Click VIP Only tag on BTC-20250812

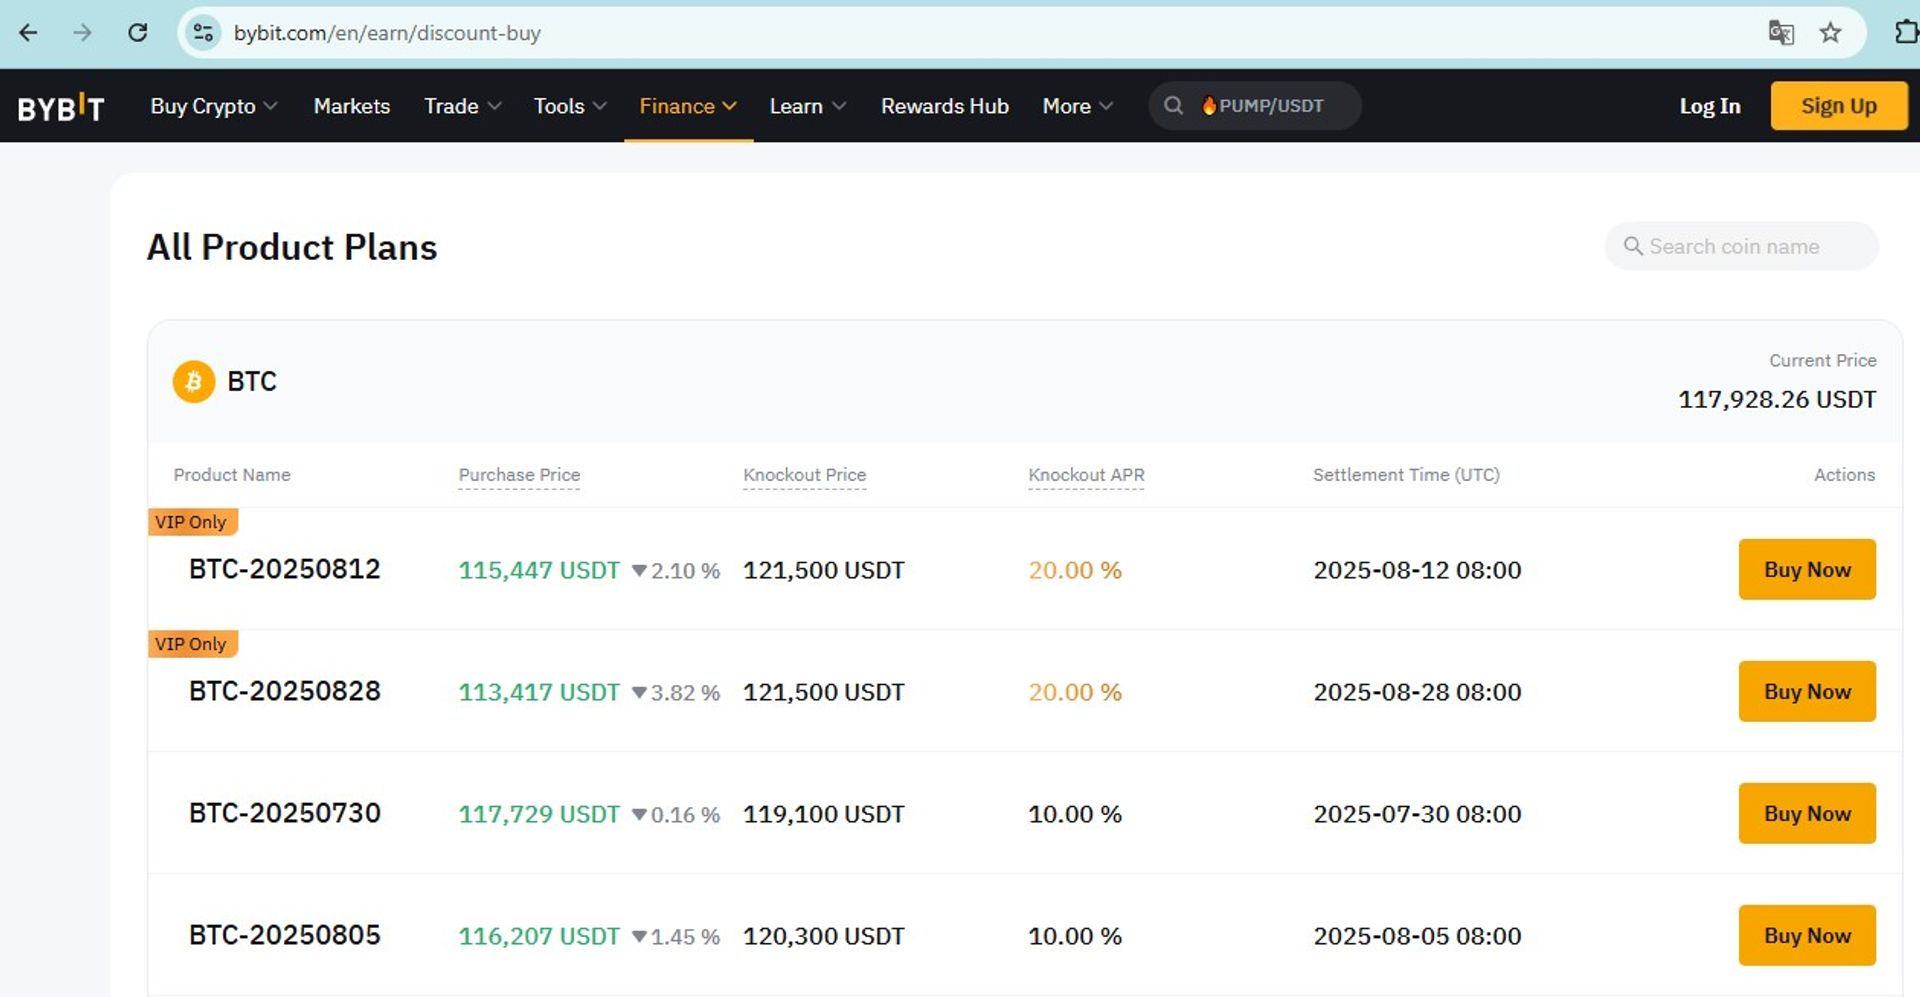[x=193, y=522]
